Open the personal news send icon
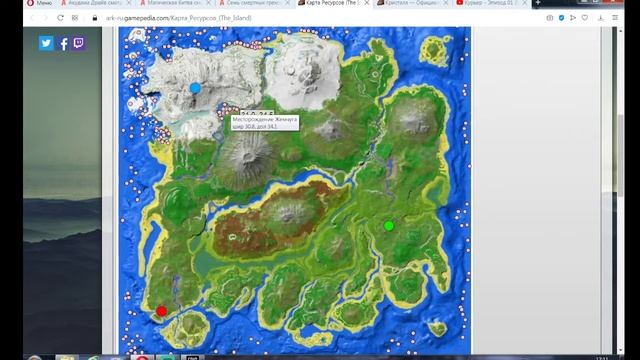Viewport: 640px width, 360px height. click(x=573, y=18)
